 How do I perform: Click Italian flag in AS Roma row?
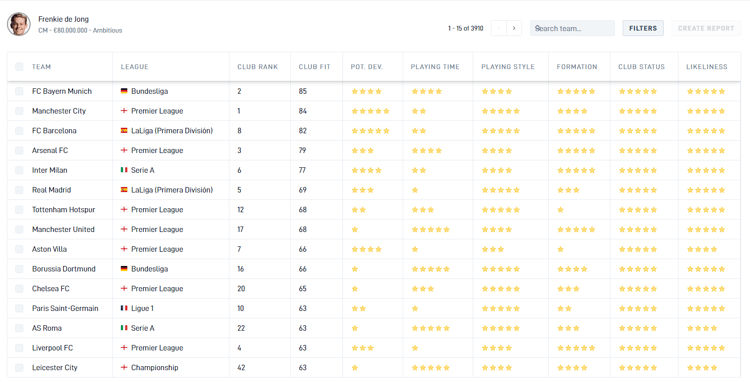124,328
